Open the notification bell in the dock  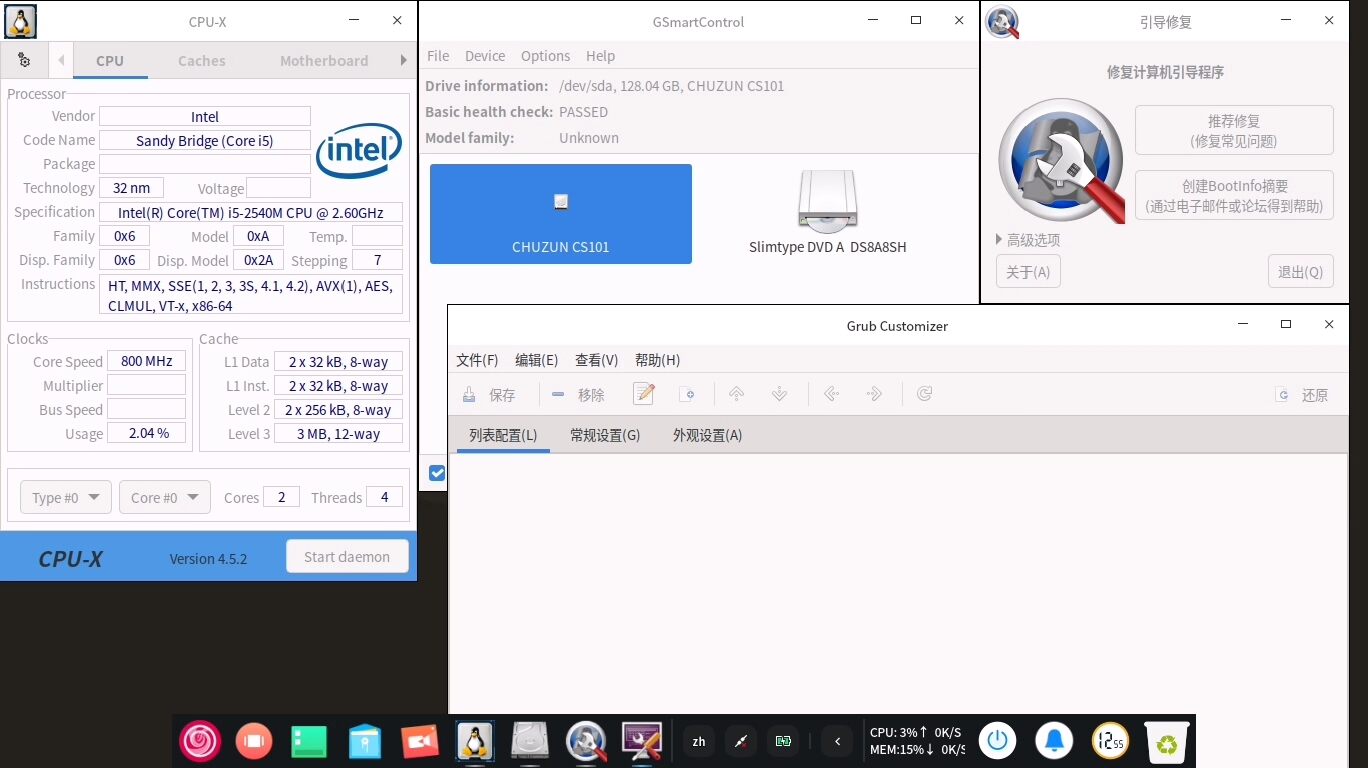(x=1054, y=741)
